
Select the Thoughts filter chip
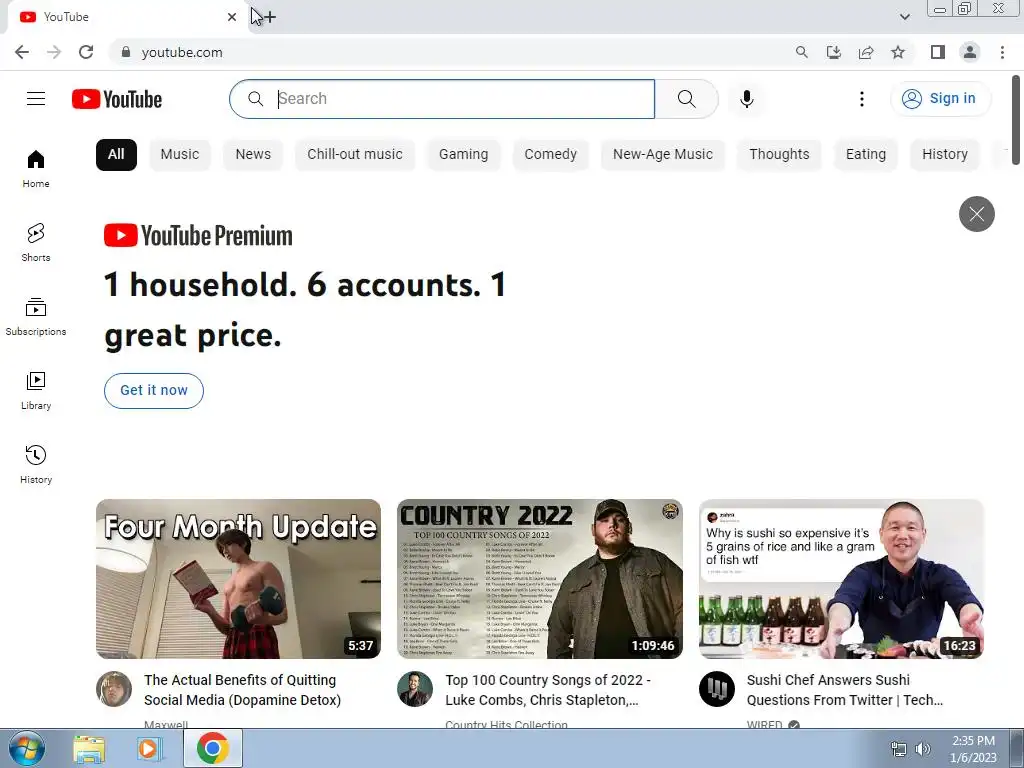779,155
